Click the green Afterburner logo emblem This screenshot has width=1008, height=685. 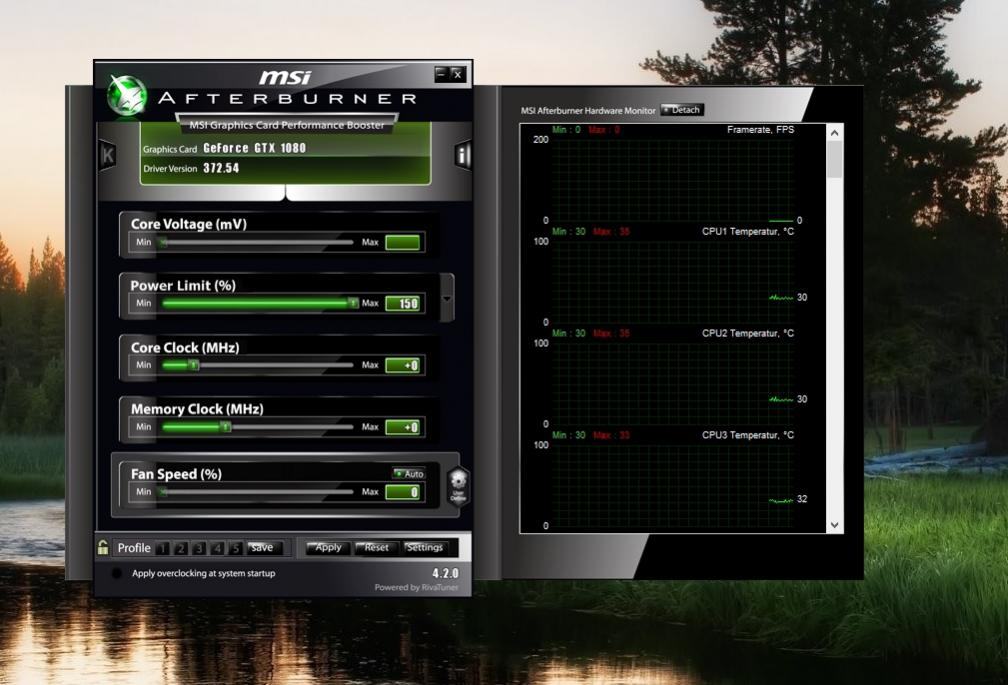[x=127, y=96]
